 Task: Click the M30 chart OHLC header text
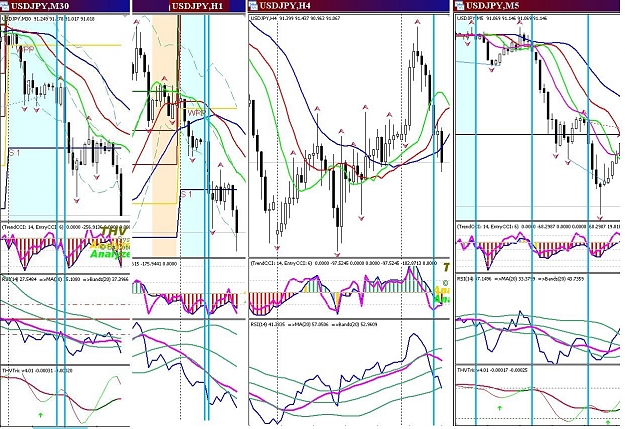coord(48,18)
